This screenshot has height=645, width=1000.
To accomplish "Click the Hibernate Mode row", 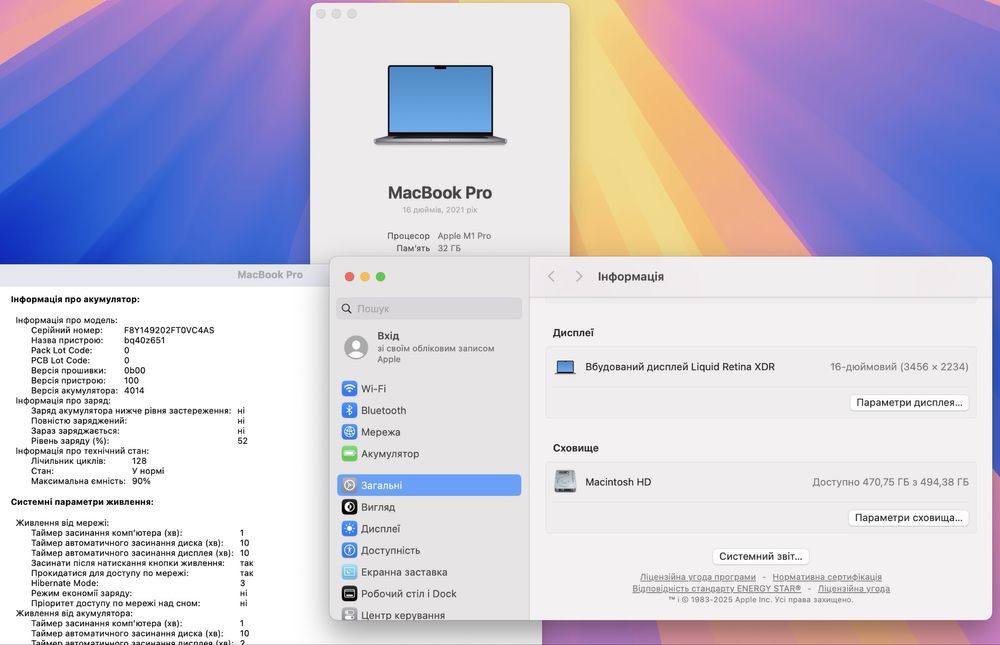I will 138,583.
